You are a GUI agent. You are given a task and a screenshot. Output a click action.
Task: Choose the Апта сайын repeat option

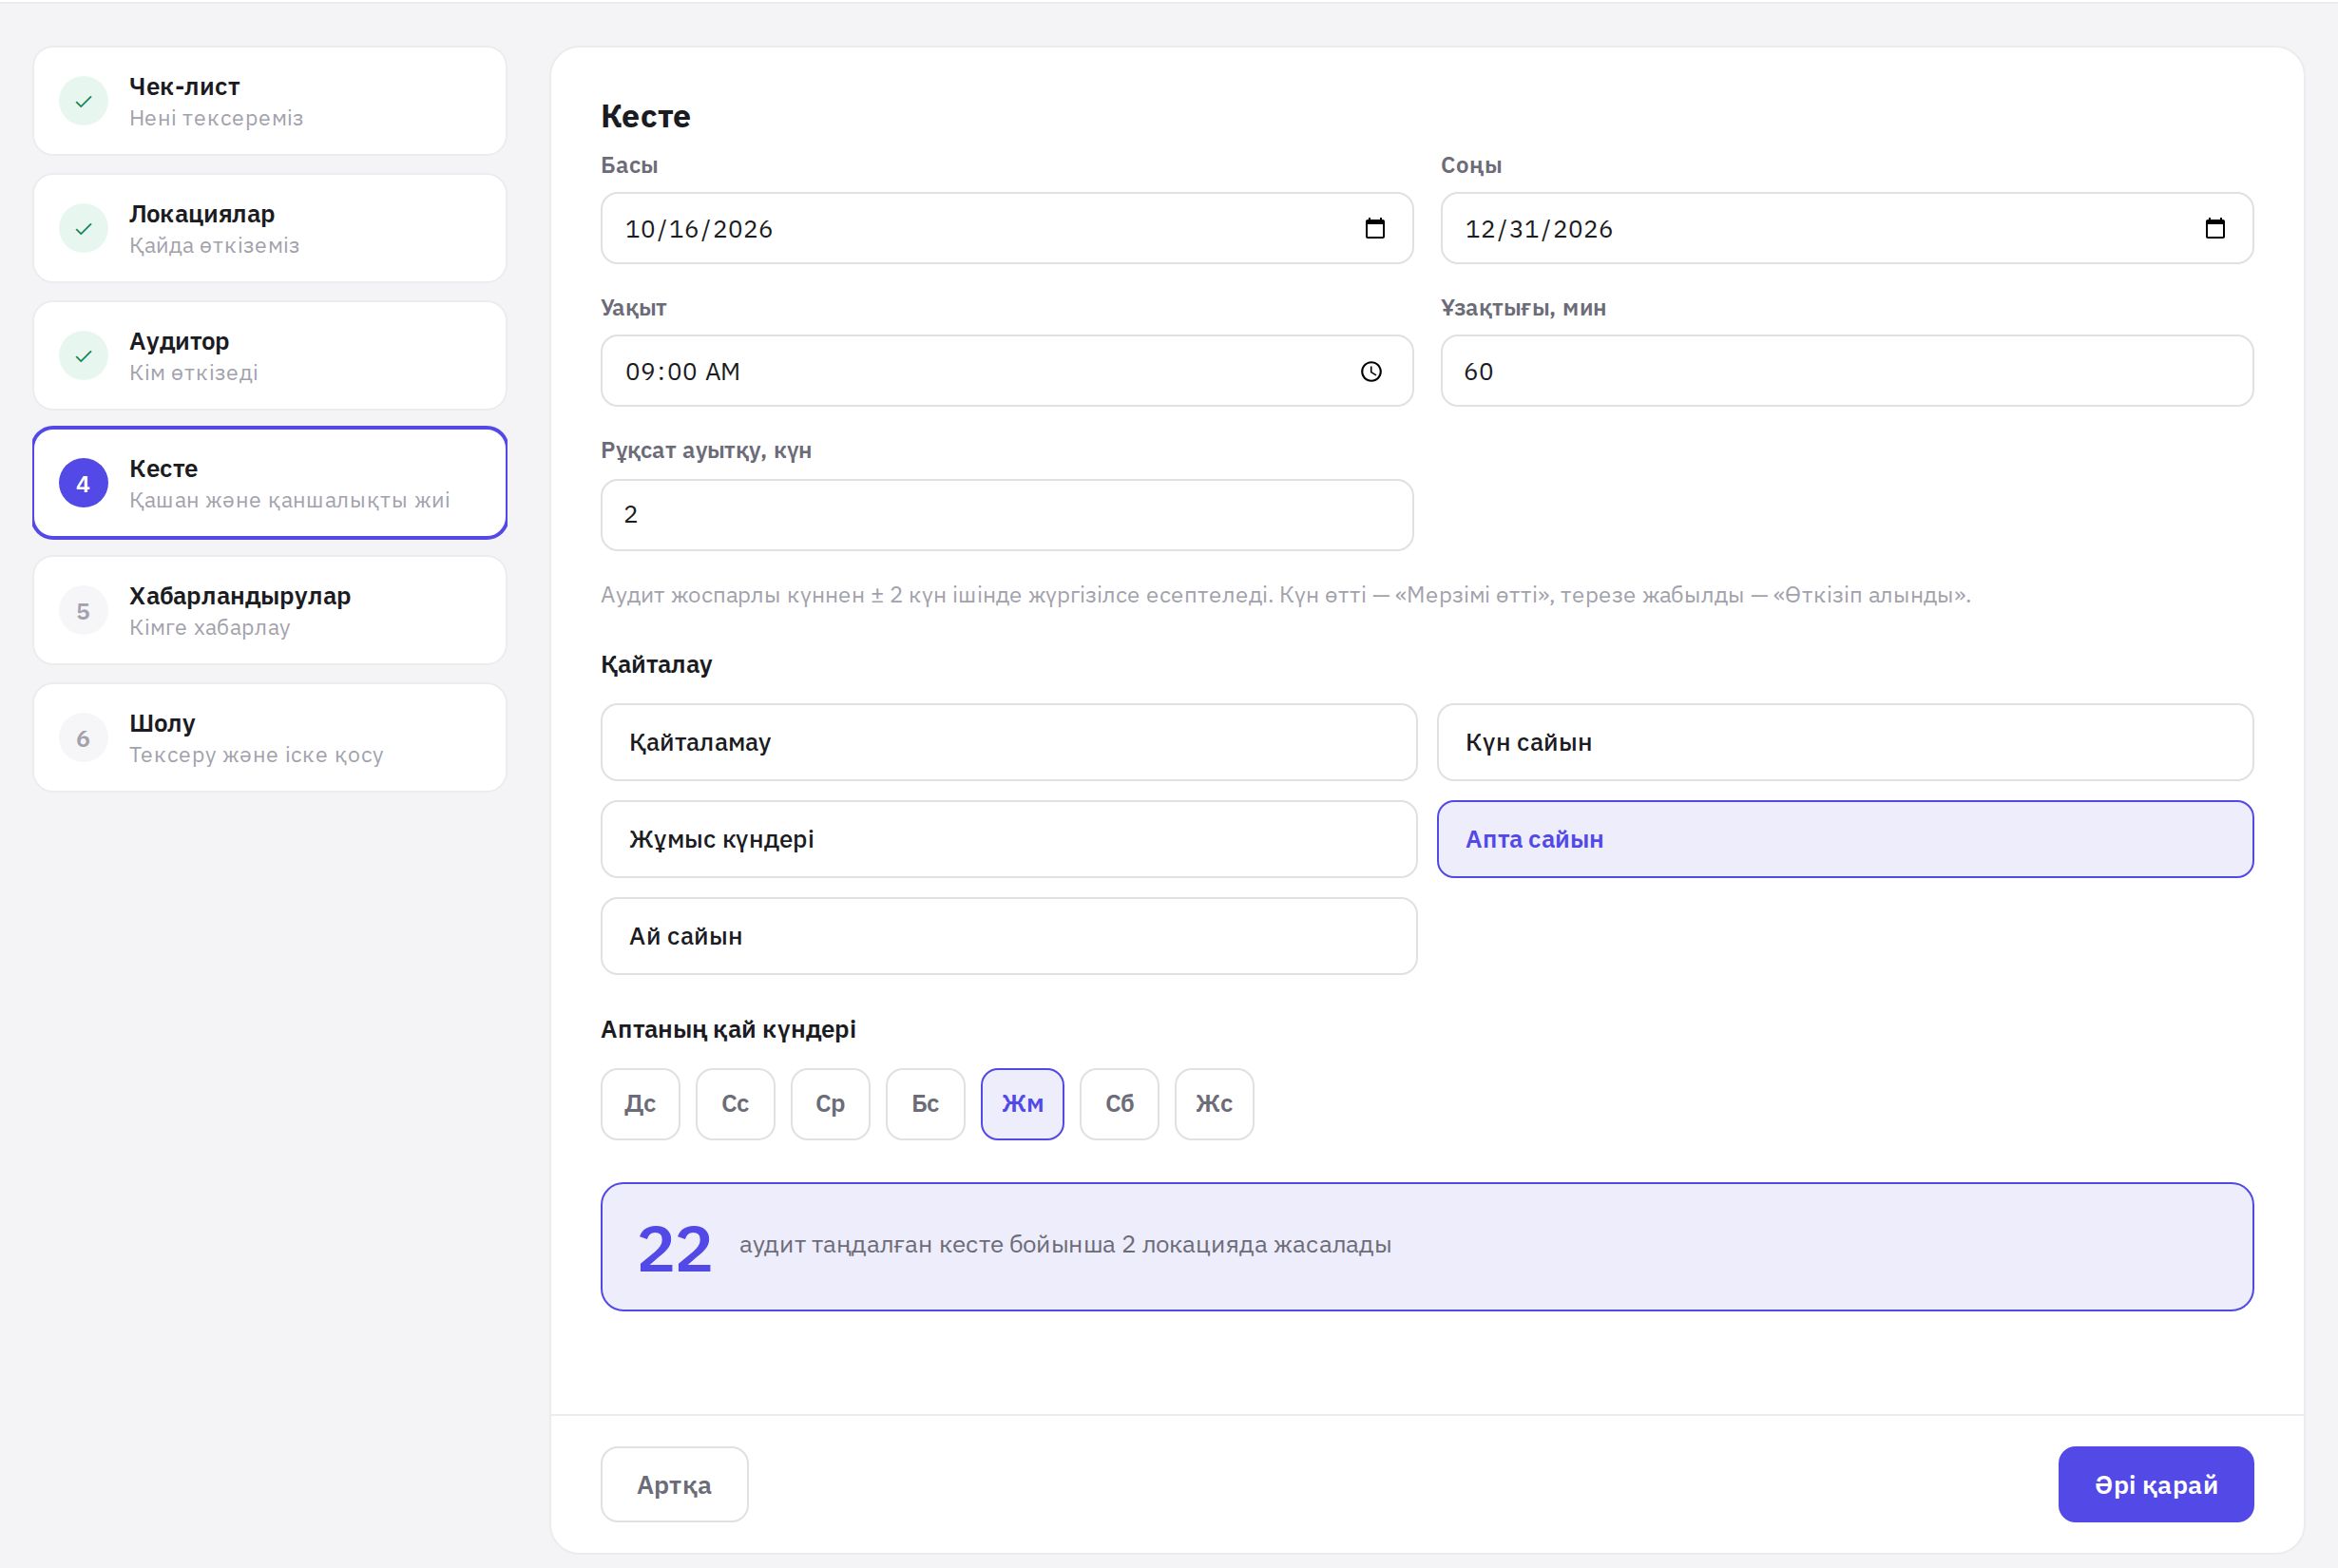(1845, 839)
